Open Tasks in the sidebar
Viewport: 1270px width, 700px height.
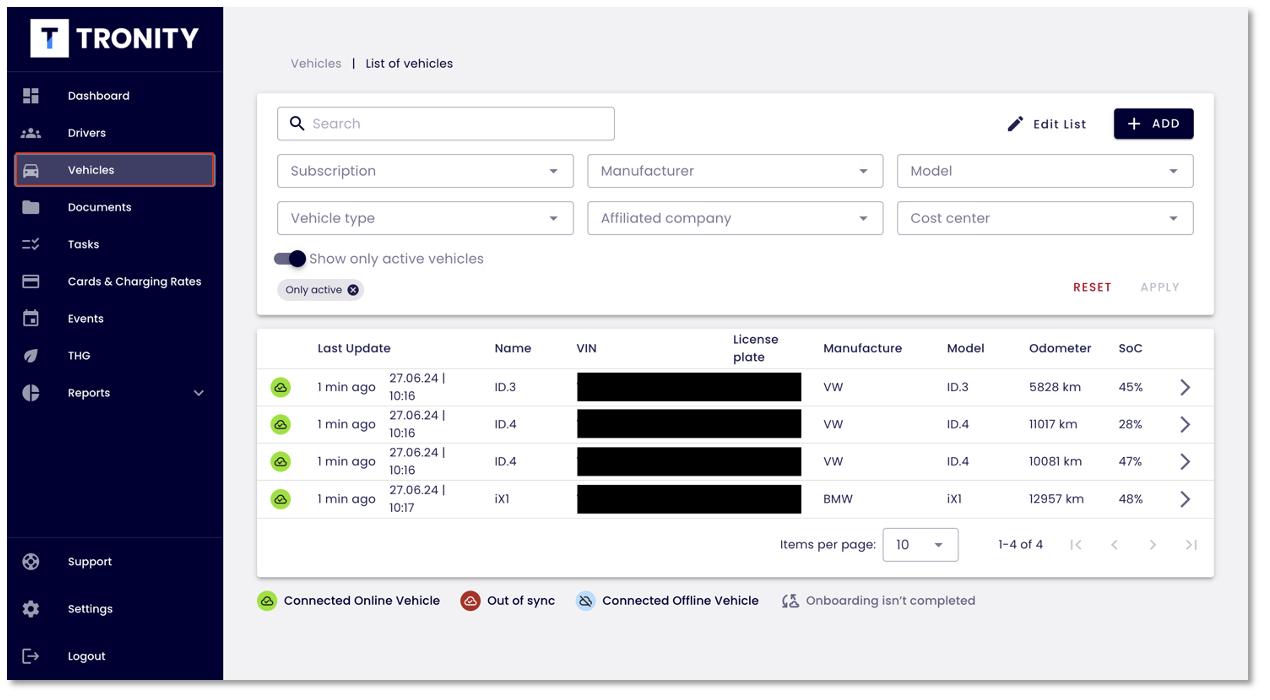coord(114,244)
